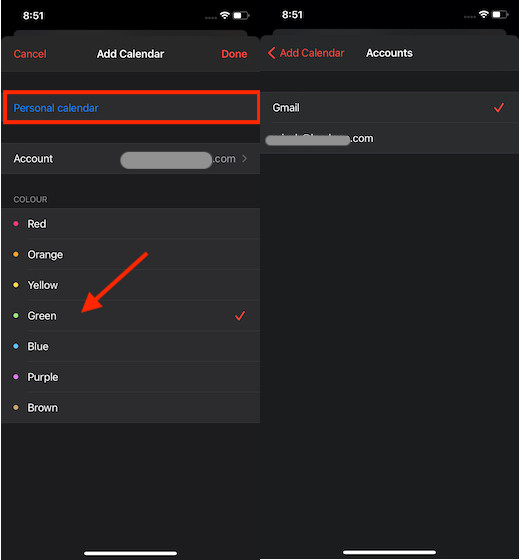Pick the Yellow colour option
Image resolution: width=520 pixels, height=560 pixels.
click(131, 285)
